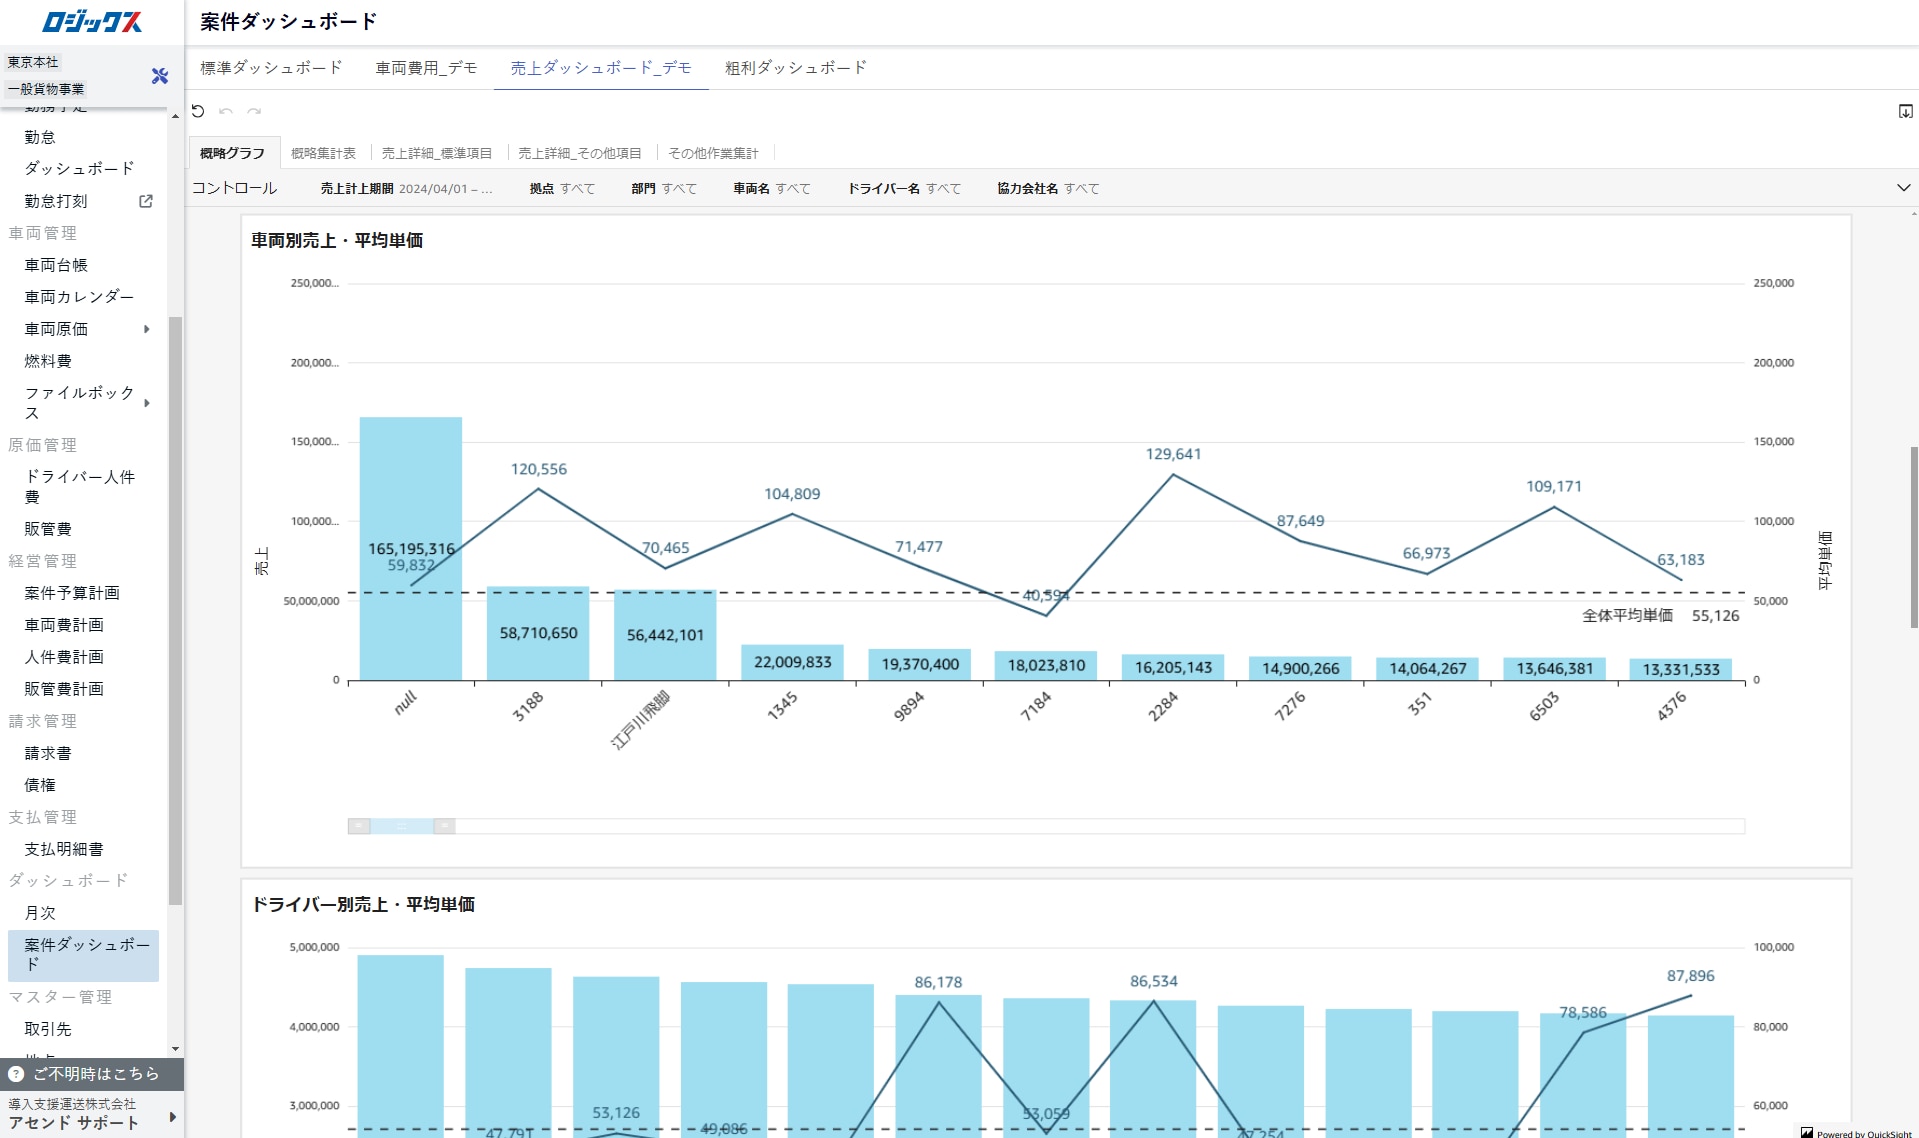Open the 協力会社名 filter dropdown
The height and width of the screenshot is (1138, 1919).
pos(1048,188)
